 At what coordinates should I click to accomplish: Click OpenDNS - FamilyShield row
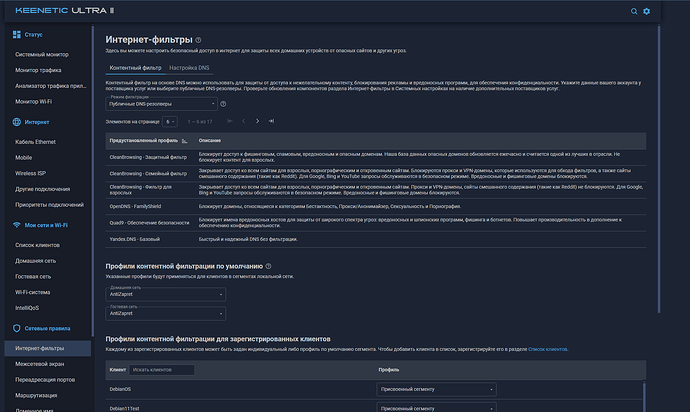[x=376, y=206]
